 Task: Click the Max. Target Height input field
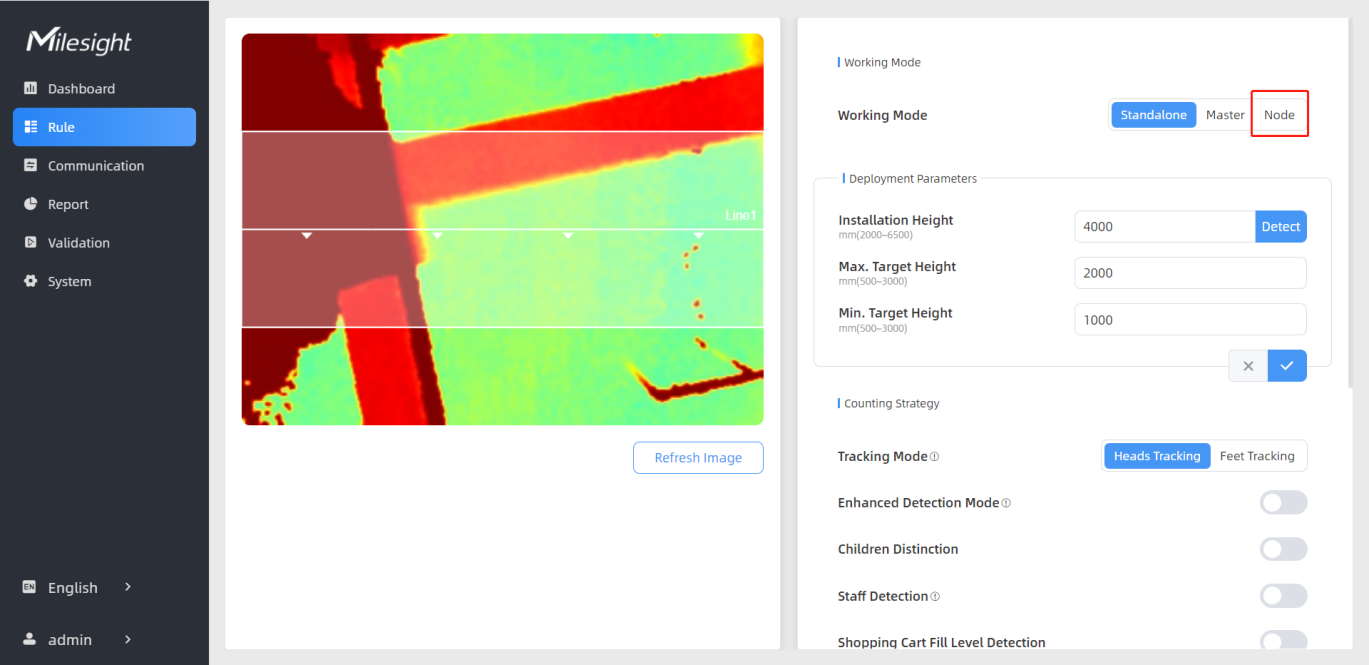pyautogui.click(x=1189, y=273)
